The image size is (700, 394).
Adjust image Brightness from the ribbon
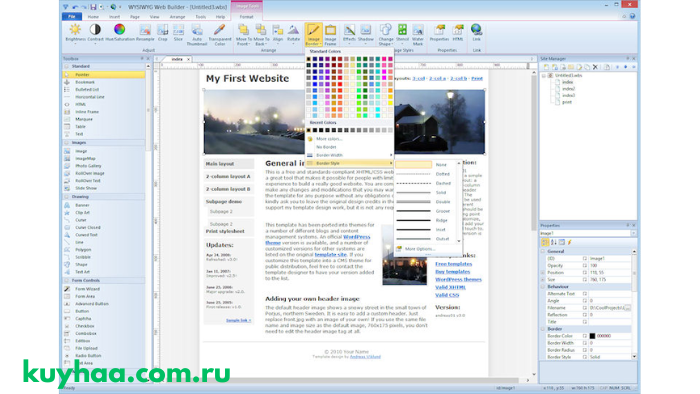pos(75,34)
